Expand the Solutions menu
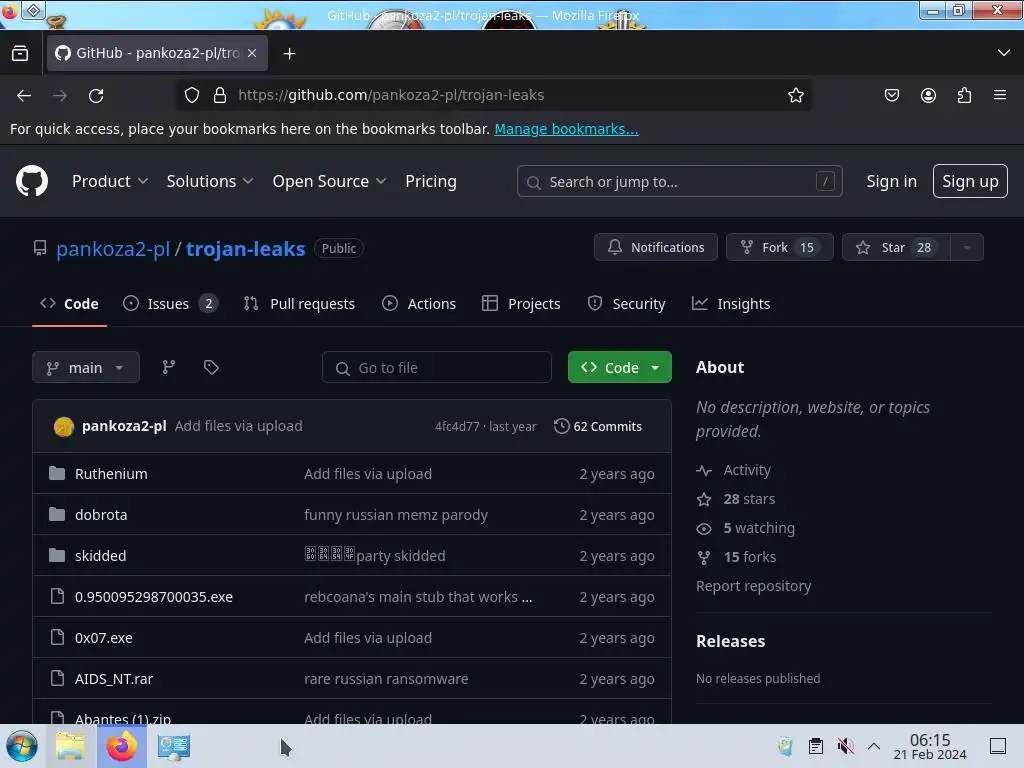The width and height of the screenshot is (1024, 768). (x=210, y=181)
